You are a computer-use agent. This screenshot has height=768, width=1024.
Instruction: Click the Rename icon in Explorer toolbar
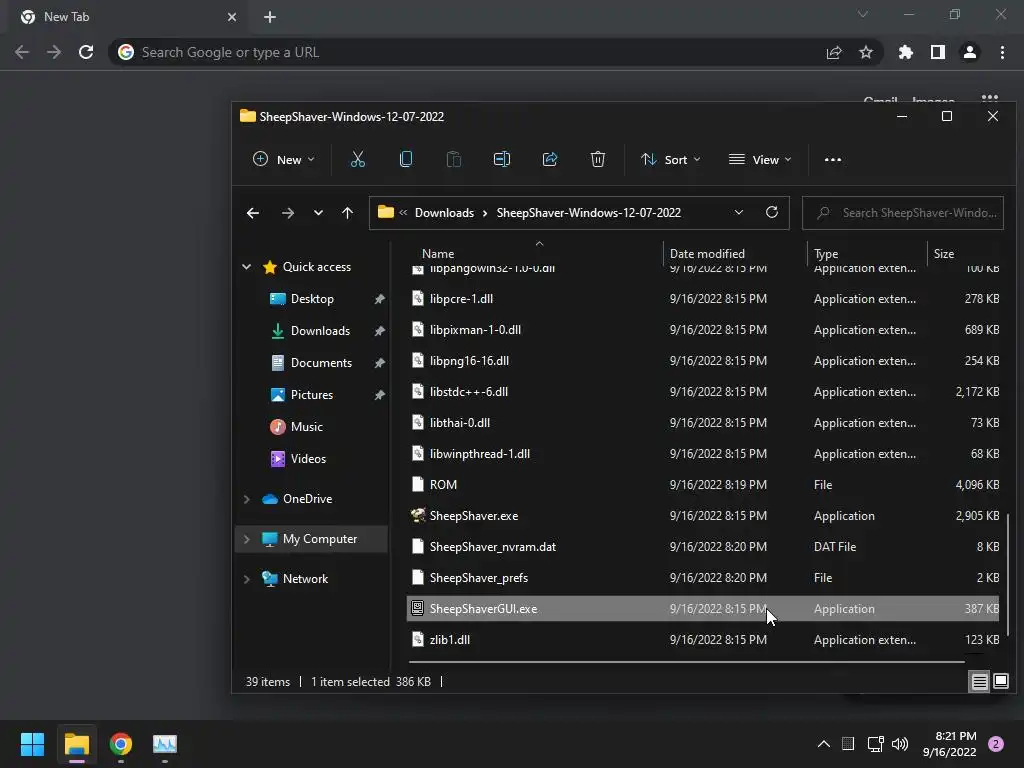(x=502, y=159)
